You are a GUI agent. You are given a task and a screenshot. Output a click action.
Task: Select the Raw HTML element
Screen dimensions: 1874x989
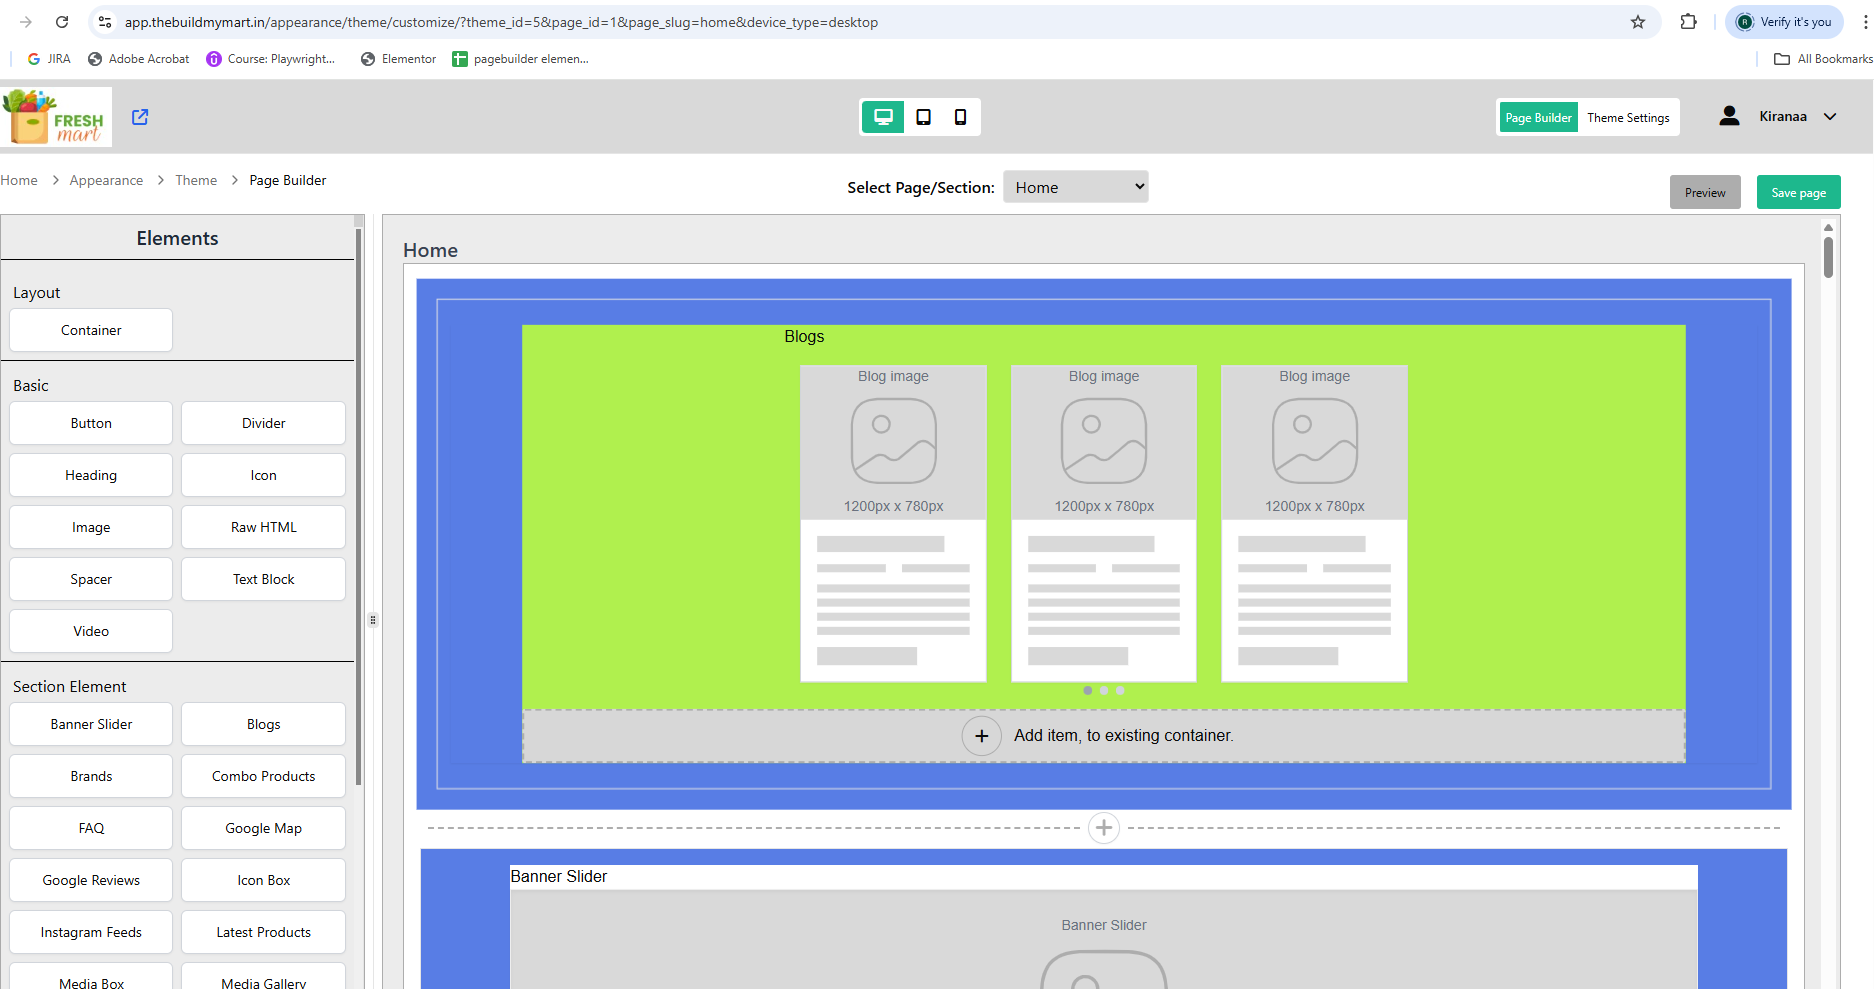click(x=264, y=527)
